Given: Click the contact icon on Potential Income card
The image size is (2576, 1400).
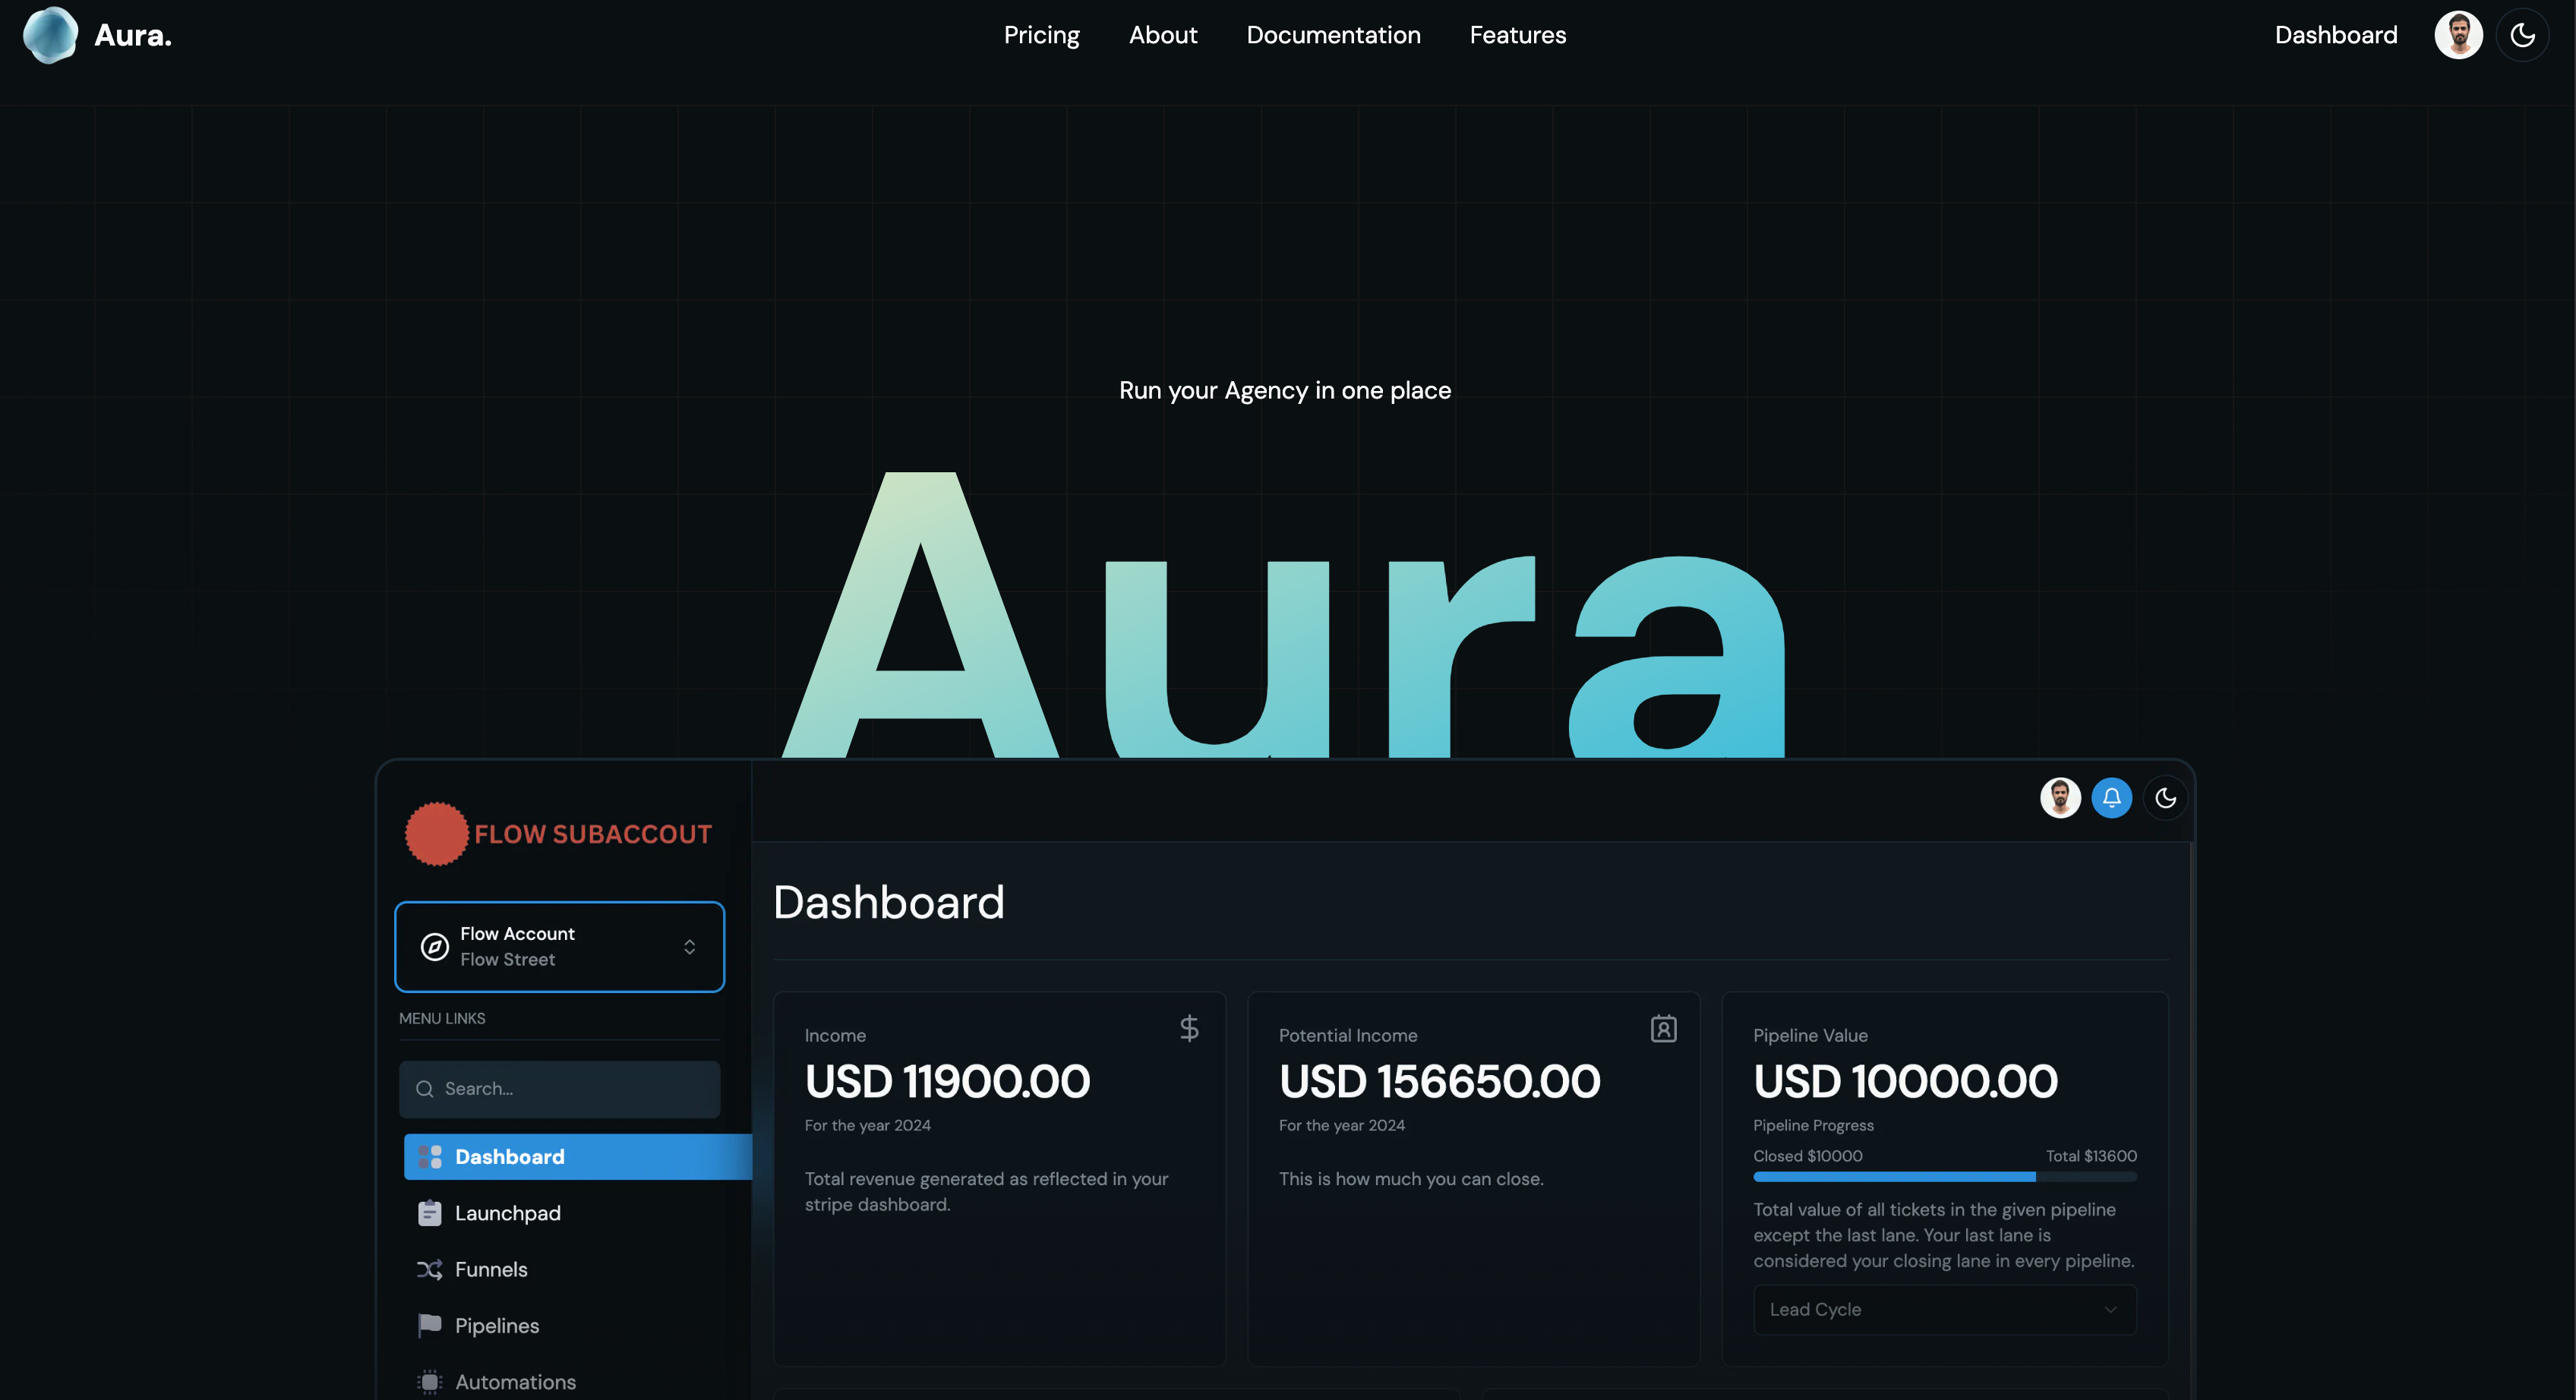Looking at the screenshot, I should 1663,1029.
